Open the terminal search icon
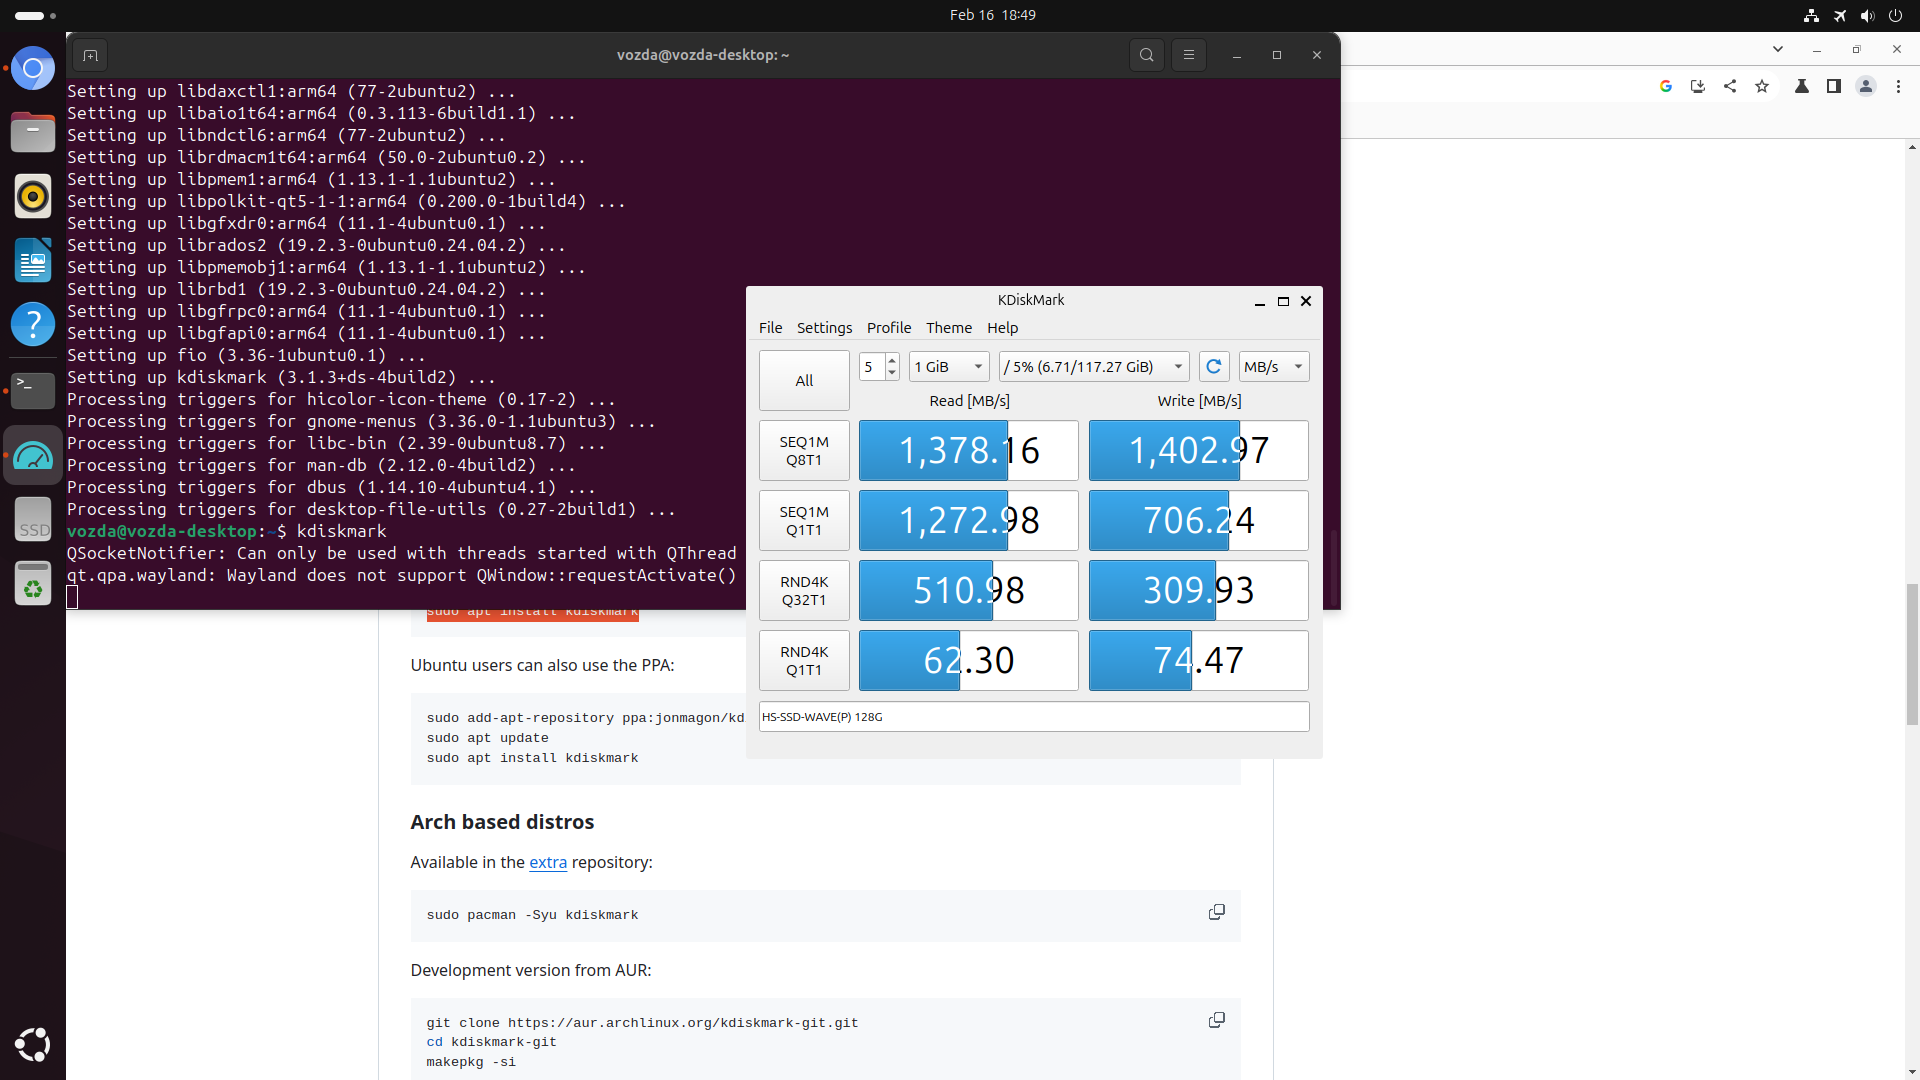1920x1080 pixels. point(1147,55)
